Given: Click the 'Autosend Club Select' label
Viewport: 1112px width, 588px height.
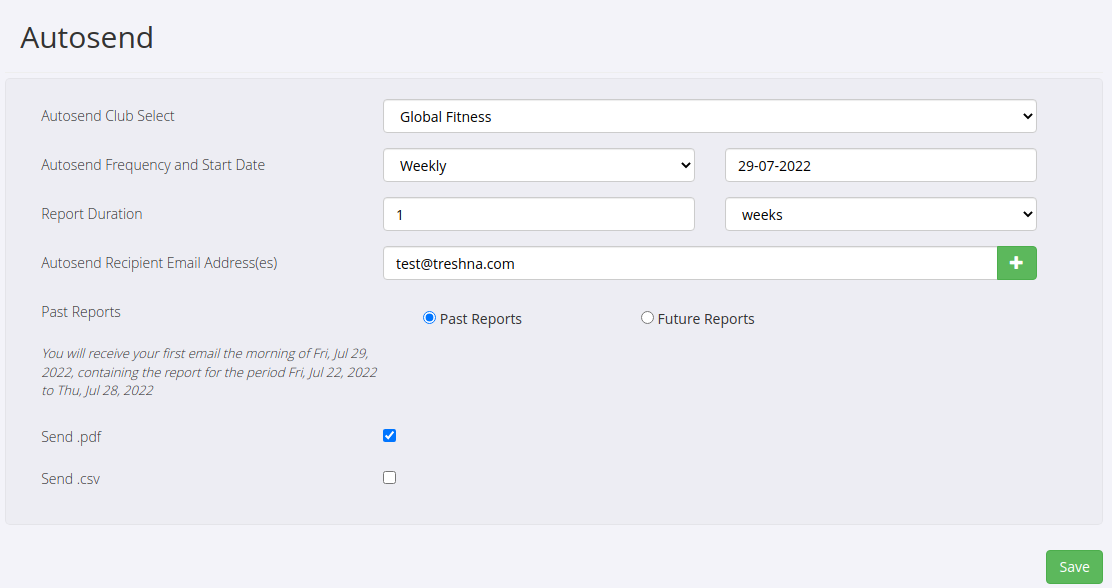Looking at the screenshot, I should point(108,116).
